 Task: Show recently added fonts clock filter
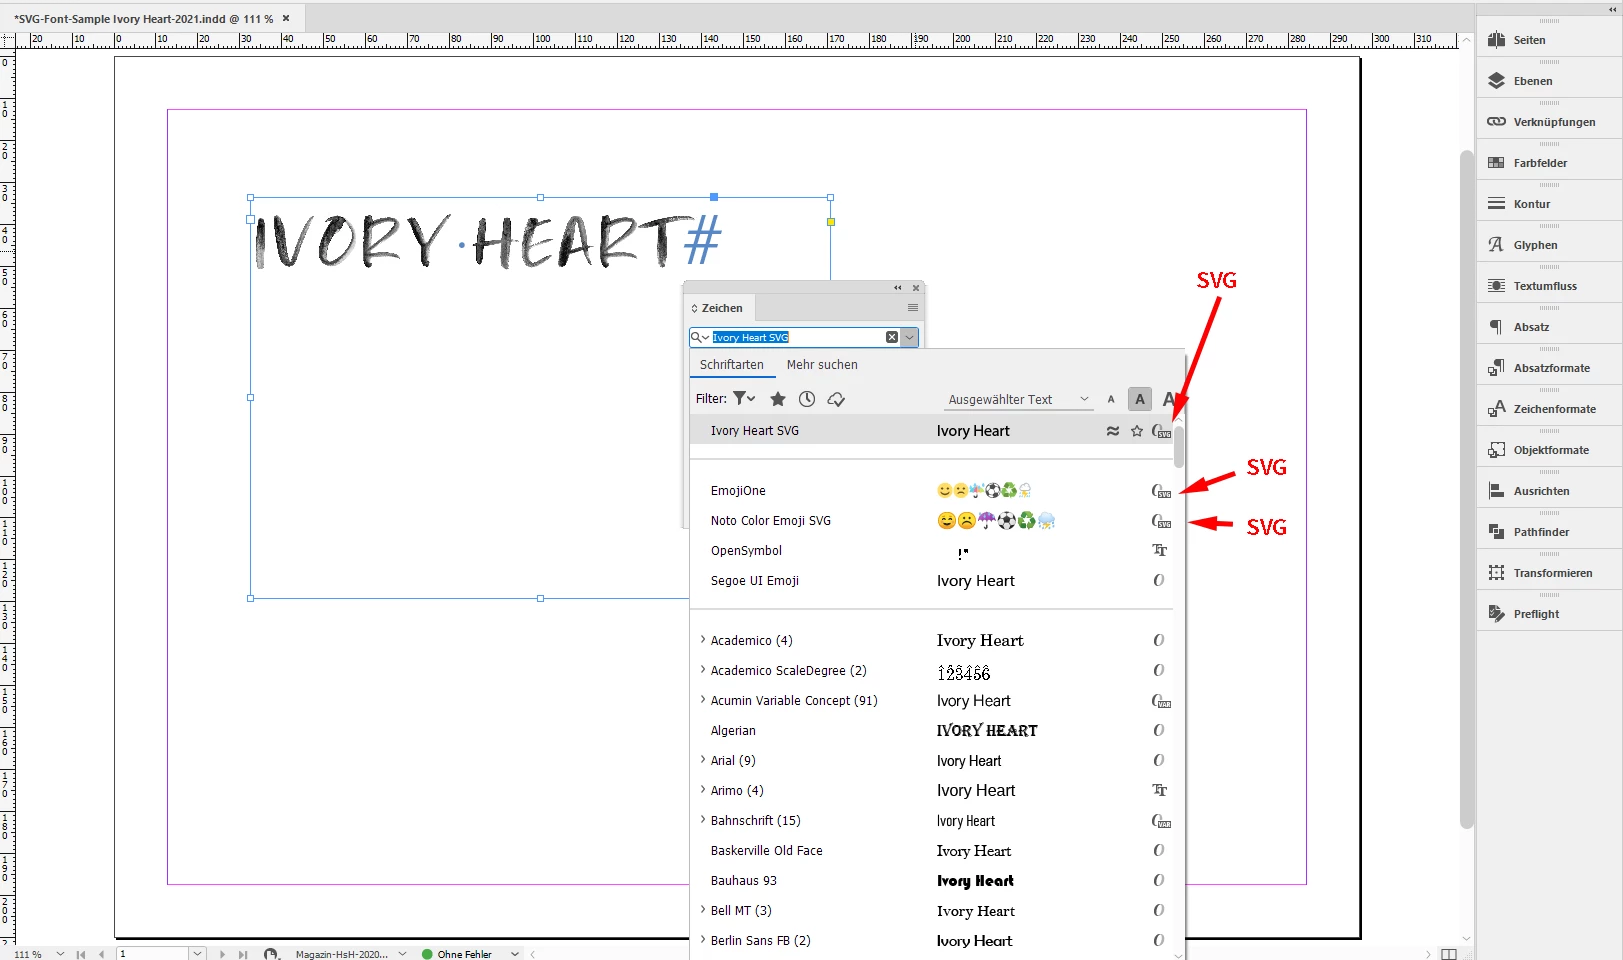(x=807, y=399)
